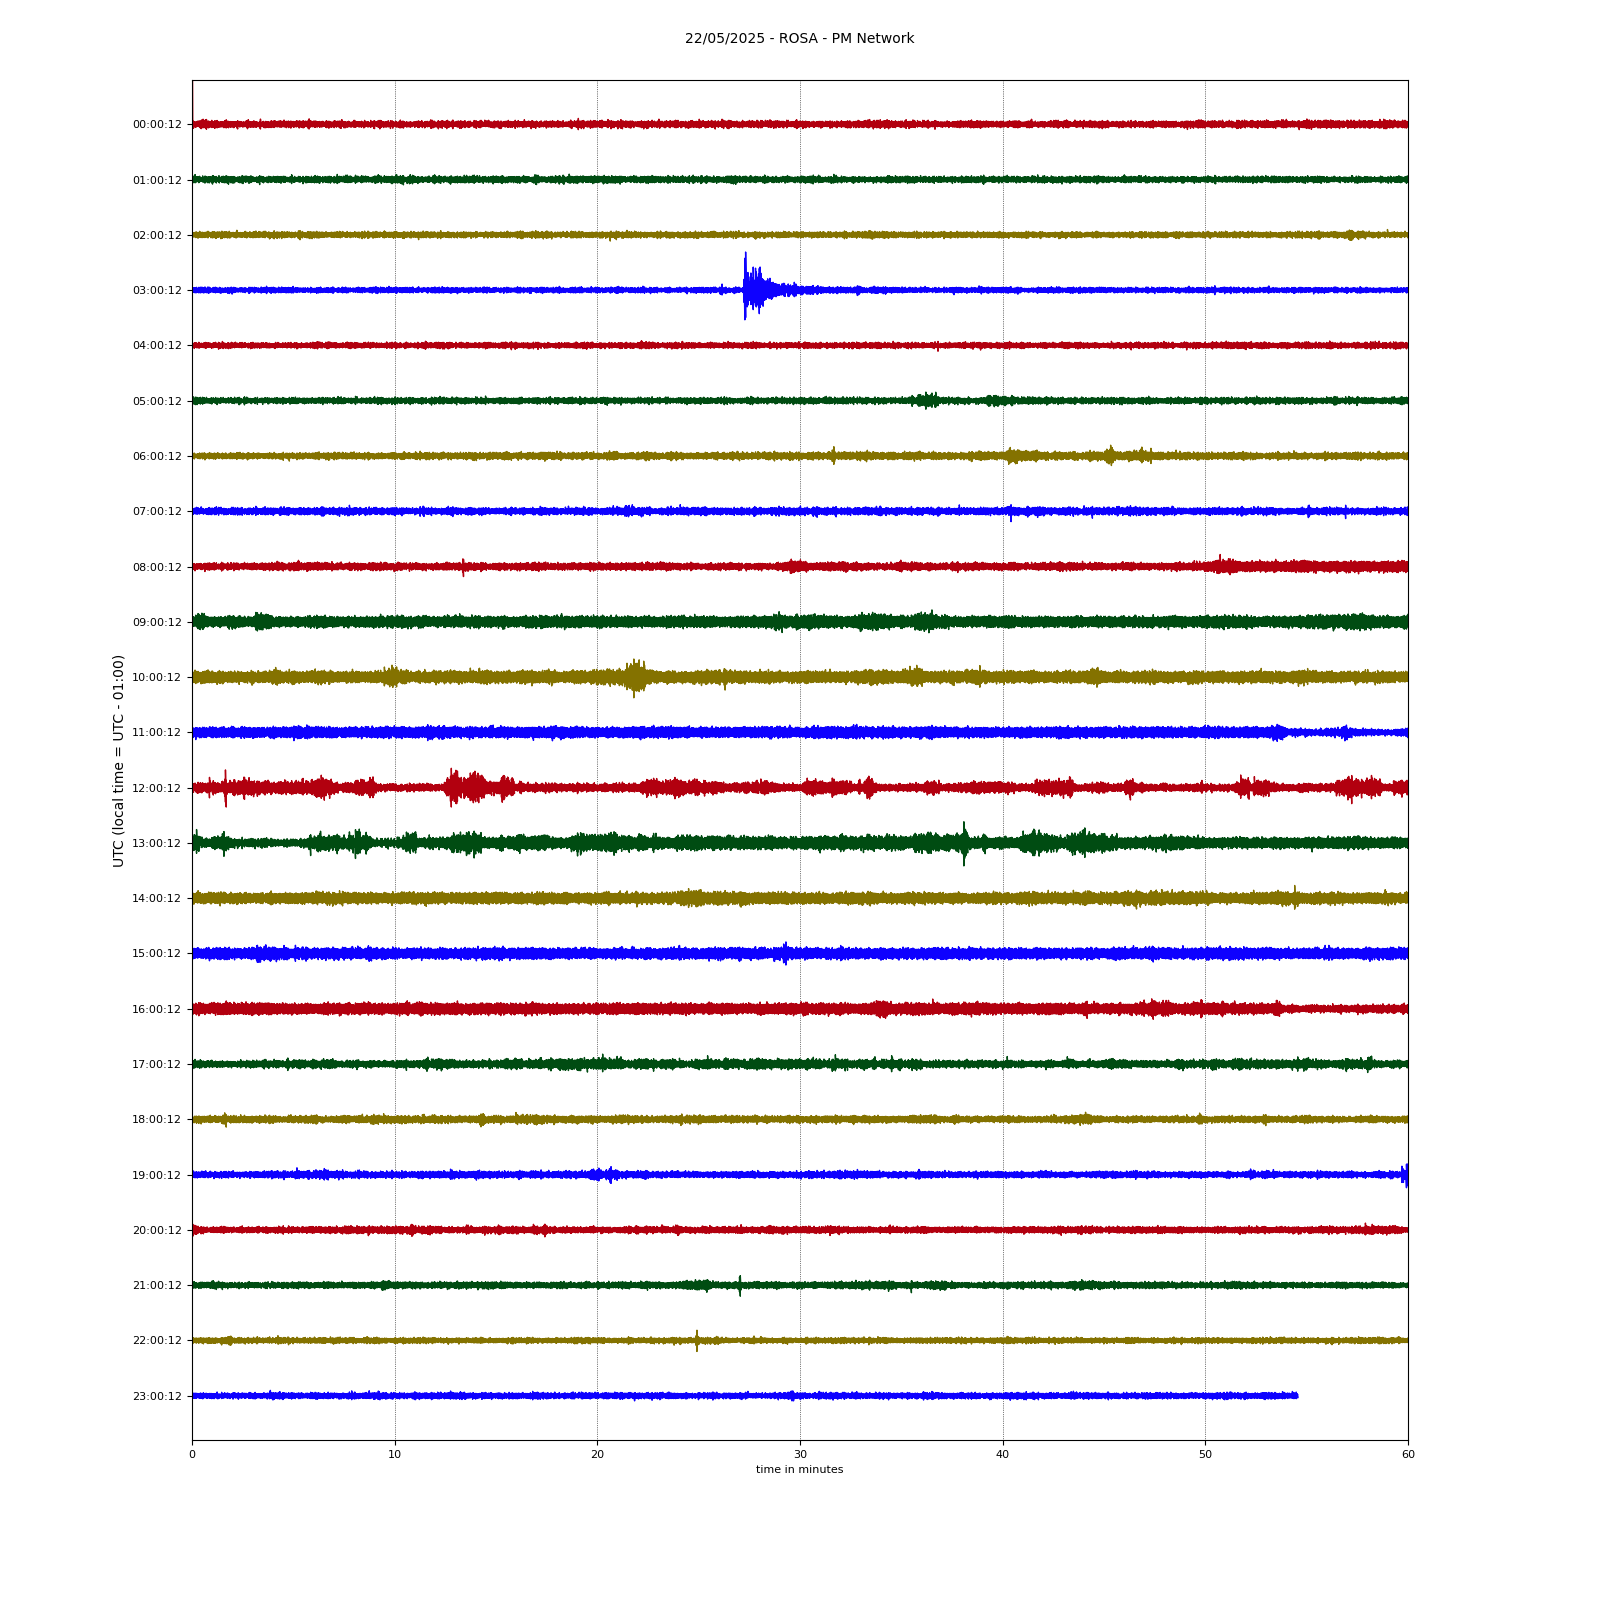Click the x-axis tick label 60

1408,1454
